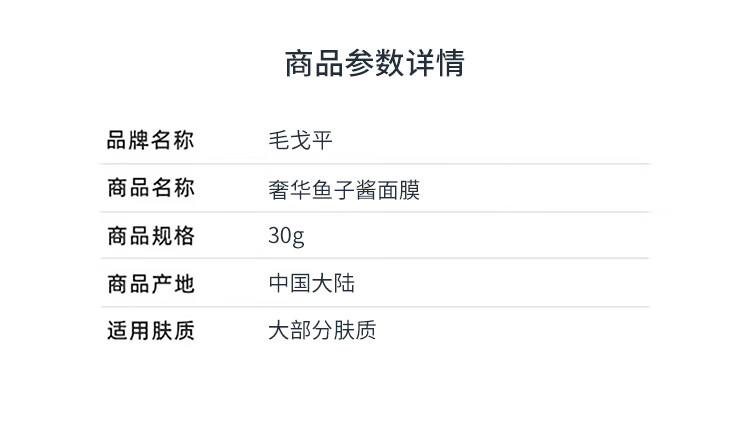750x421 pixels.
Task: Click the 品牌名称 label
Action: [150, 140]
